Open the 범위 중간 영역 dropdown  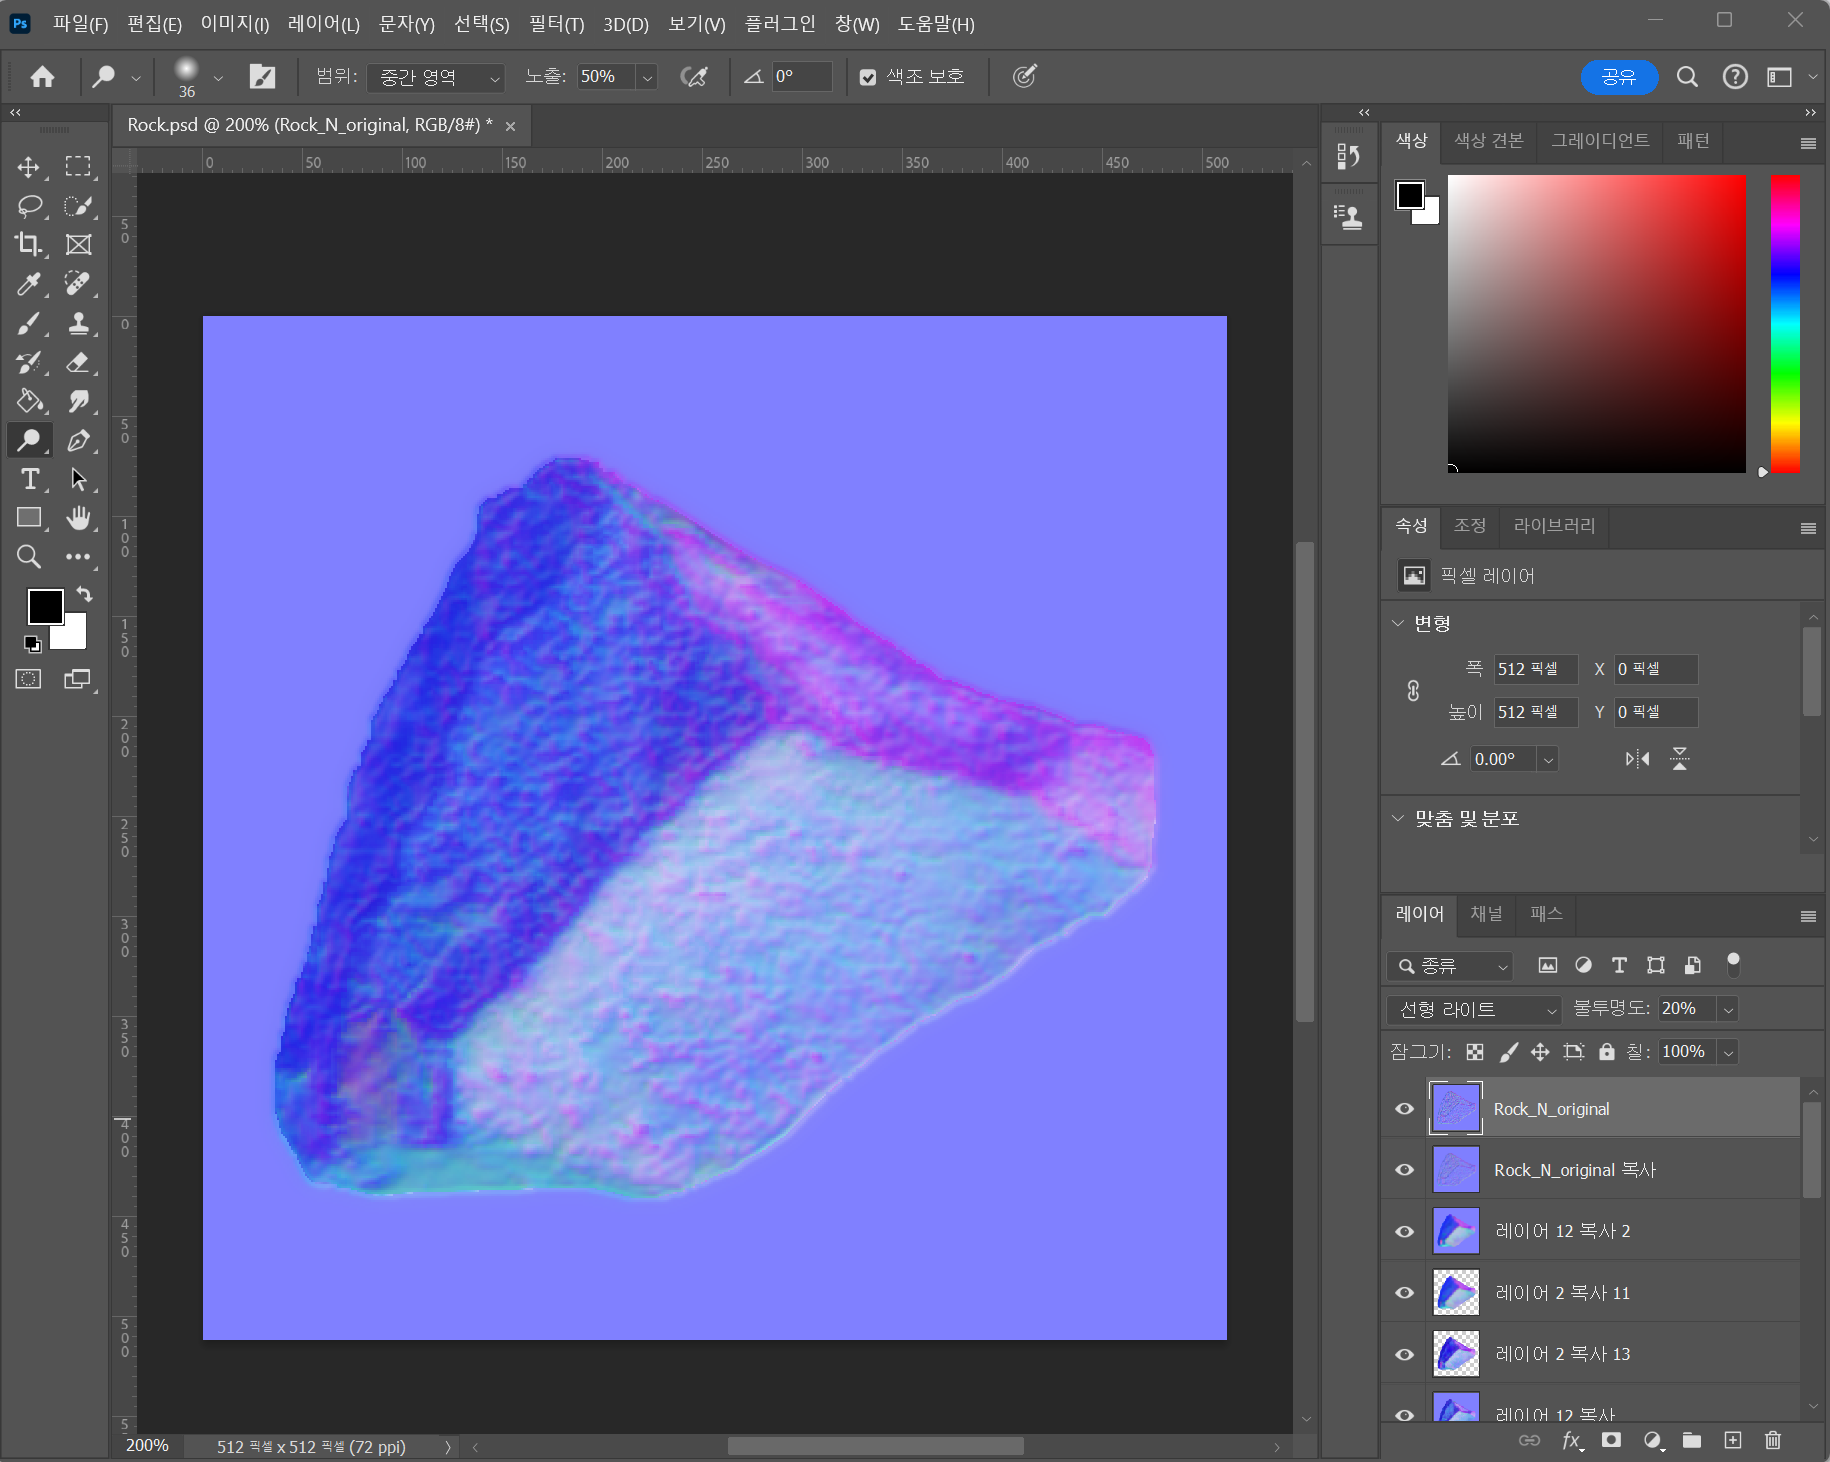[x=435, y=77]
